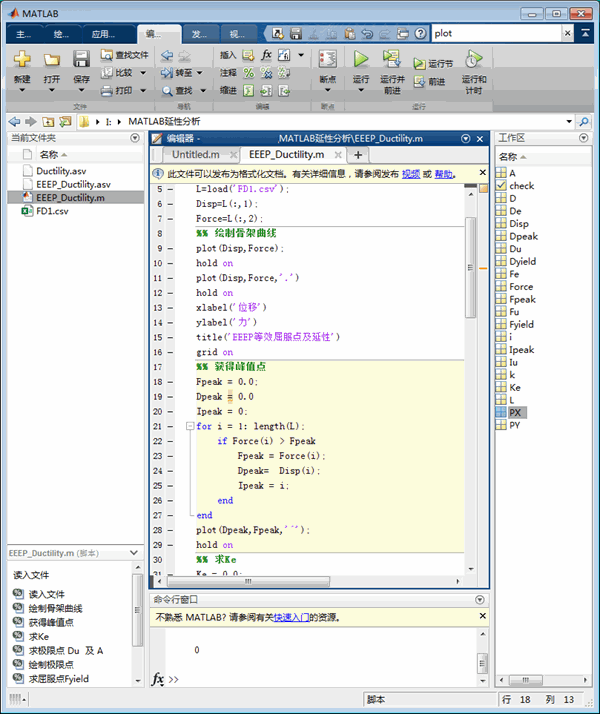
Task: Click Advance (前进) in the run group
Action: tap(429, 82)
